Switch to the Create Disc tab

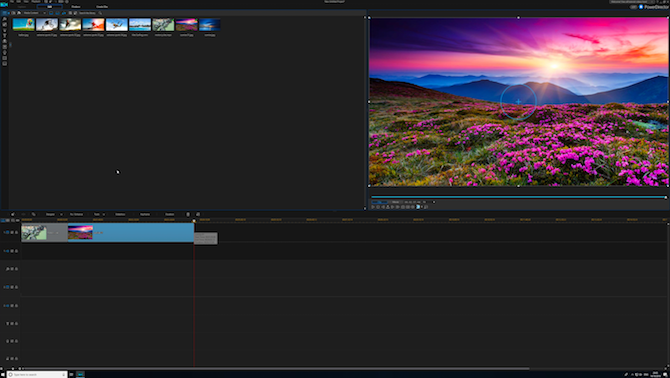(102, 7)
